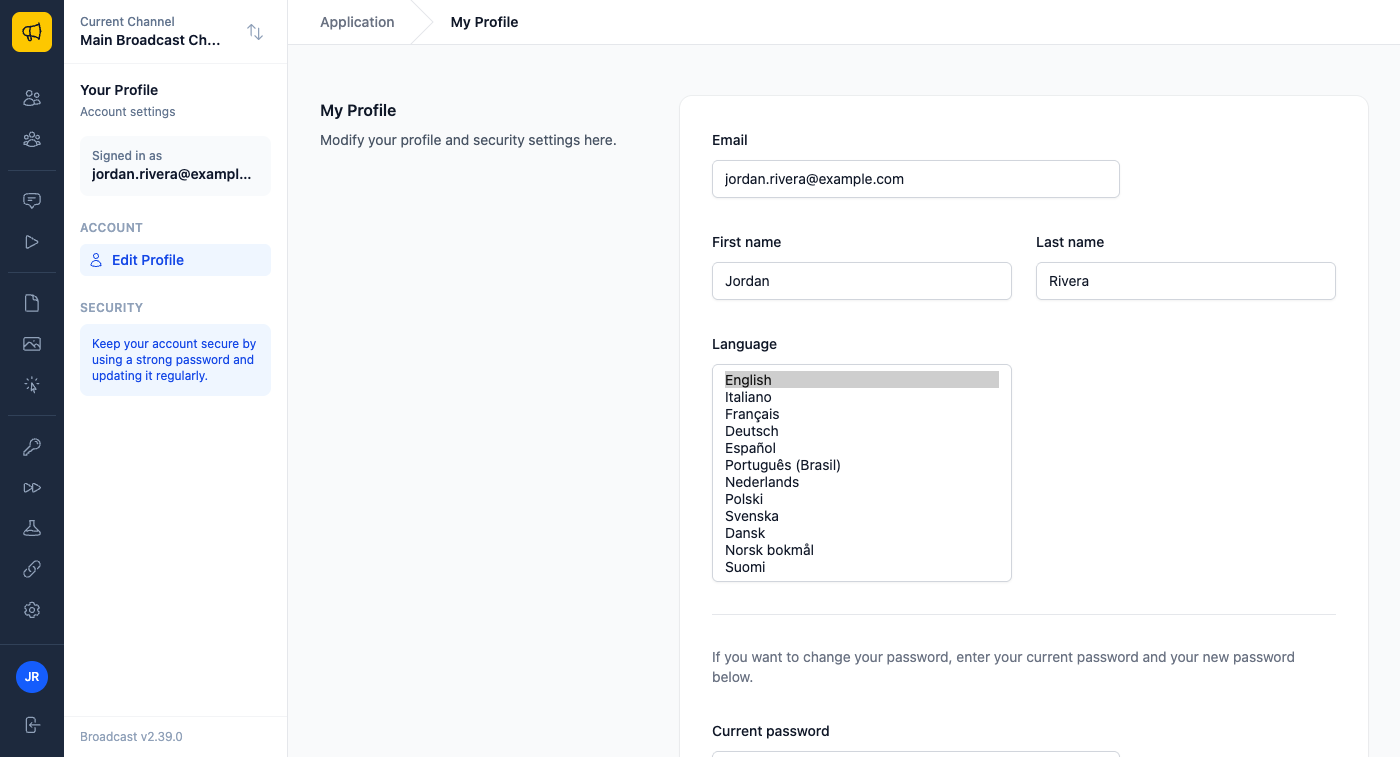Open the settings gear icon in sidebar

pos(32,610)
